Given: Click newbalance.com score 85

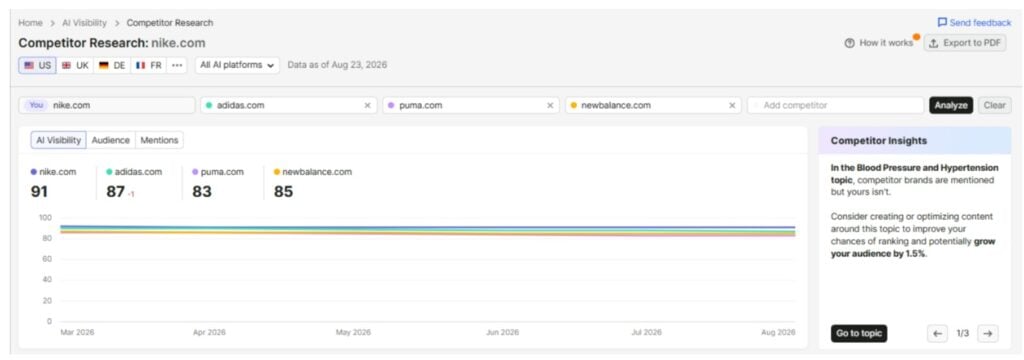Looking at the screenshot, I should click(283, 191).
